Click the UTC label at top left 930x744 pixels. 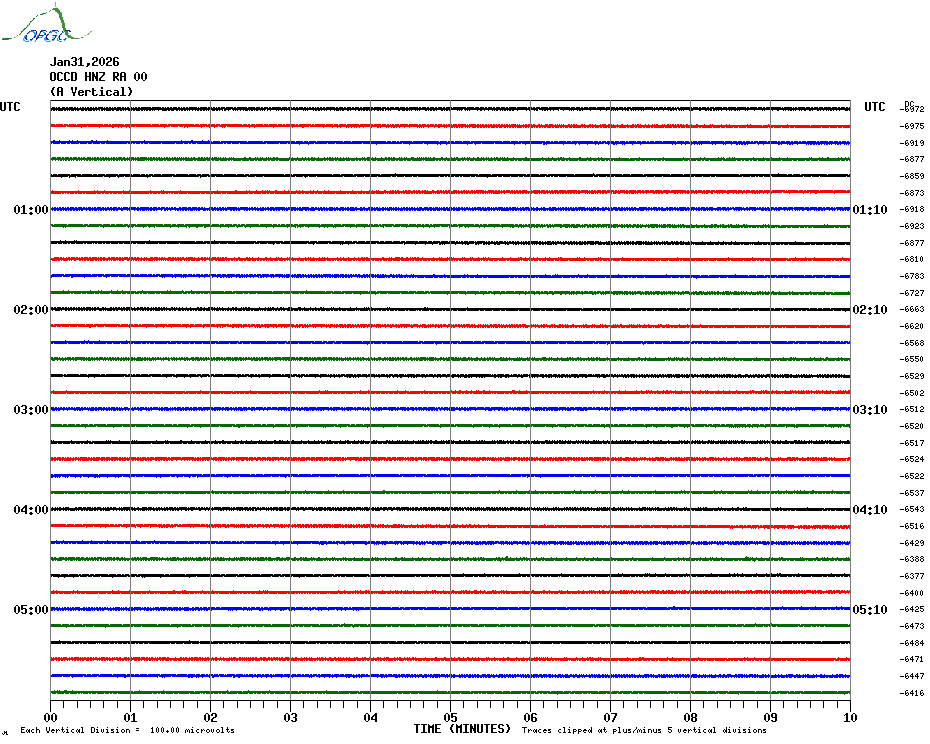pos(10,107)
